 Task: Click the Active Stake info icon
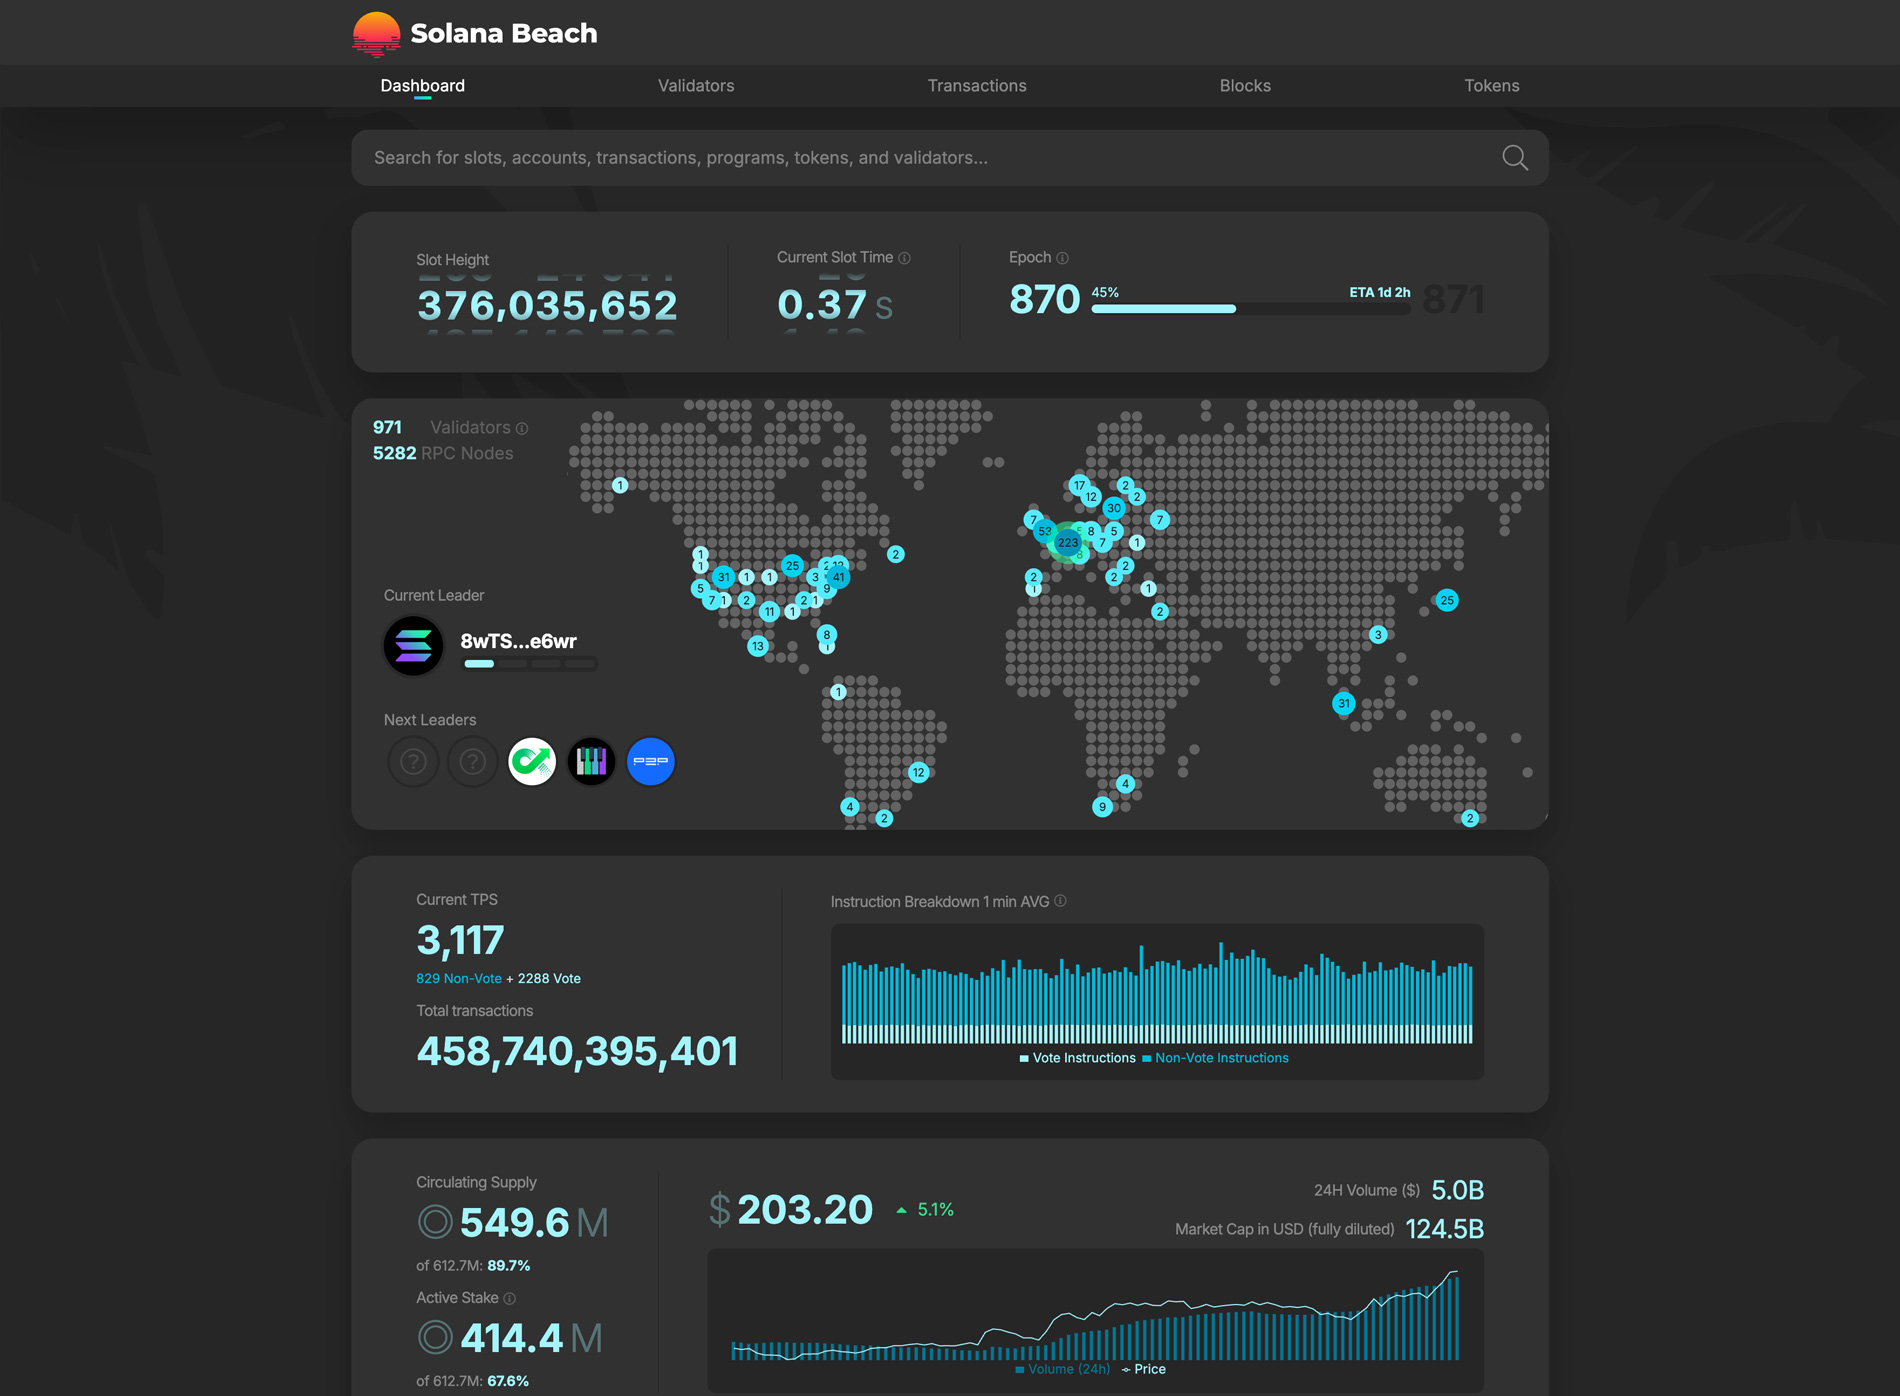tap(511, 1297)
